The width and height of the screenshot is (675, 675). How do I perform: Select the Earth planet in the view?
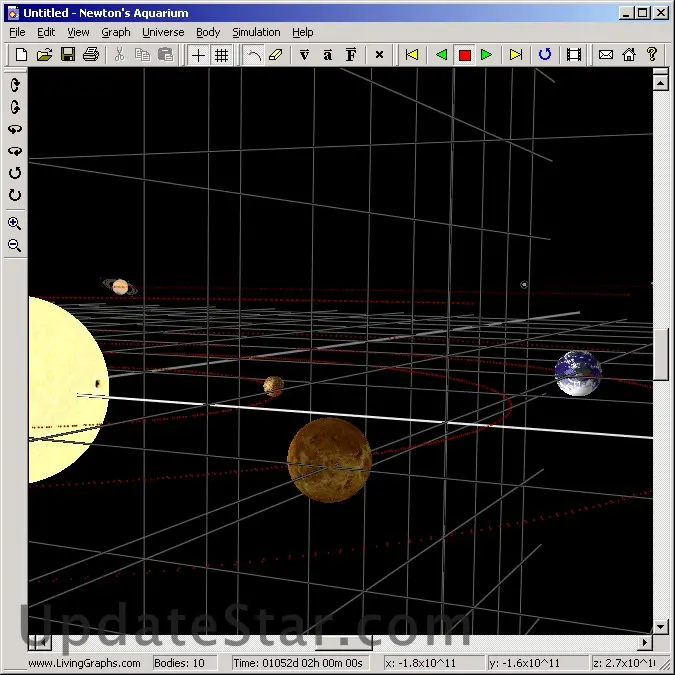(x=578, y=373)
